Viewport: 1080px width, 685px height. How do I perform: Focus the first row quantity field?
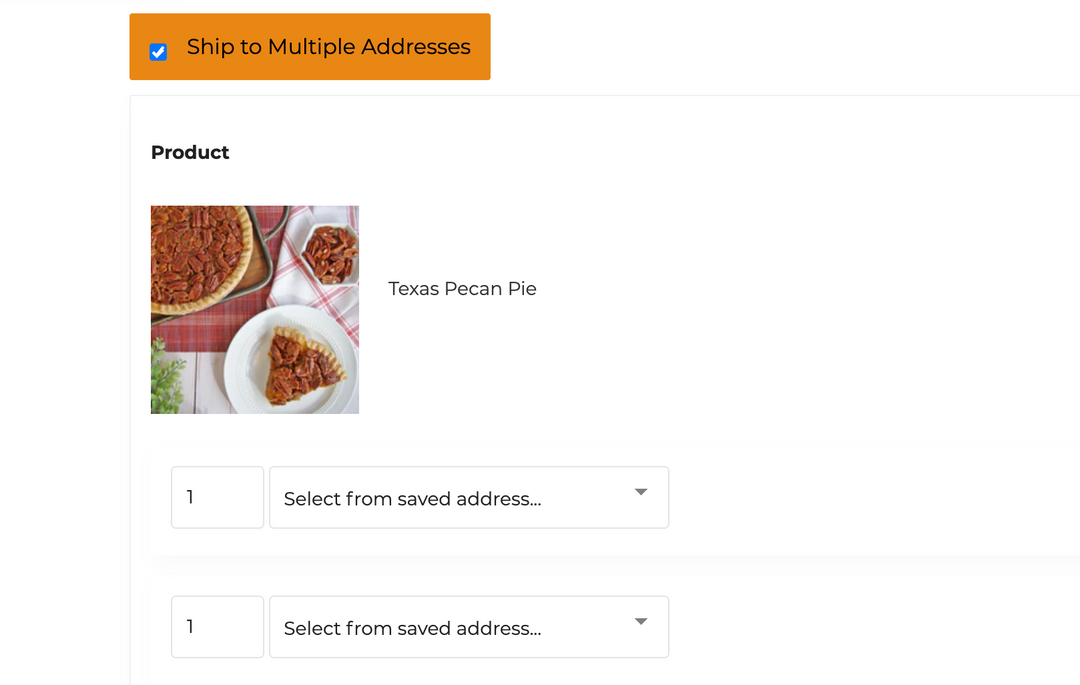[x=217, y=497]
